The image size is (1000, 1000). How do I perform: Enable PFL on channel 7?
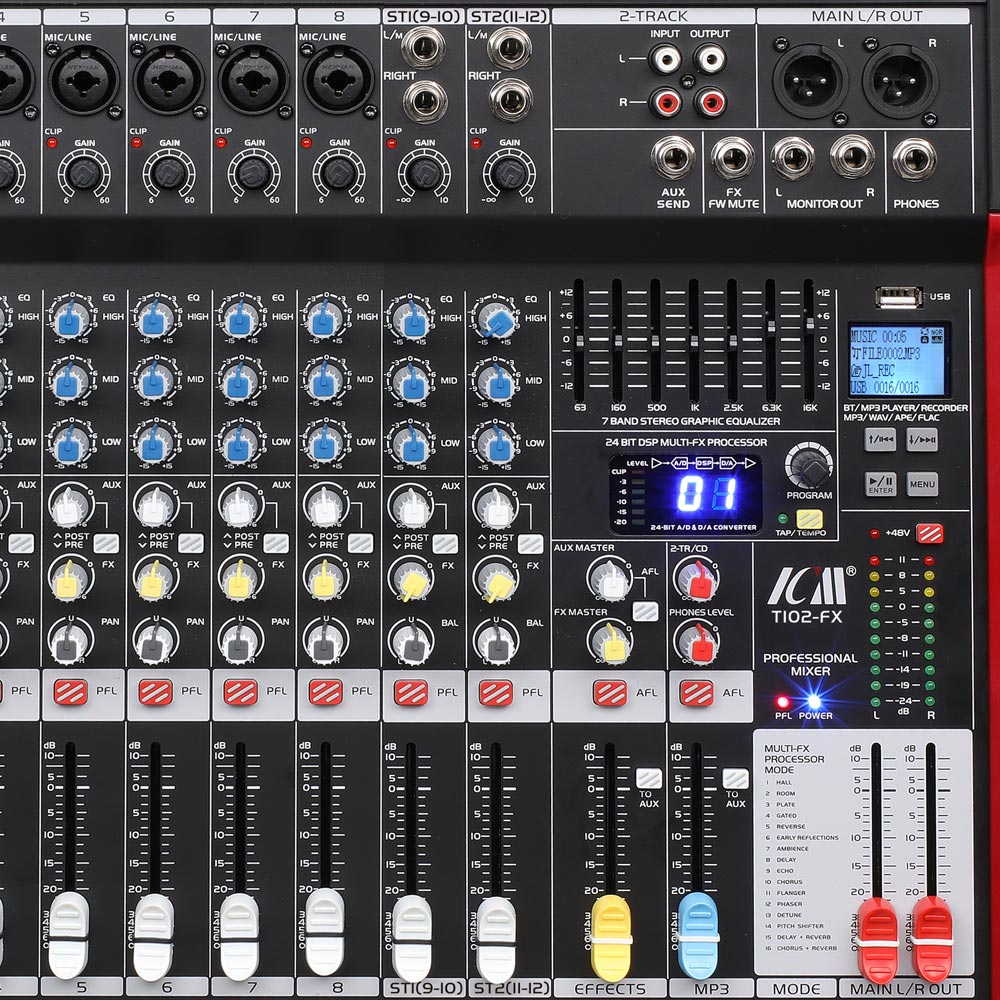pos(240,692)
